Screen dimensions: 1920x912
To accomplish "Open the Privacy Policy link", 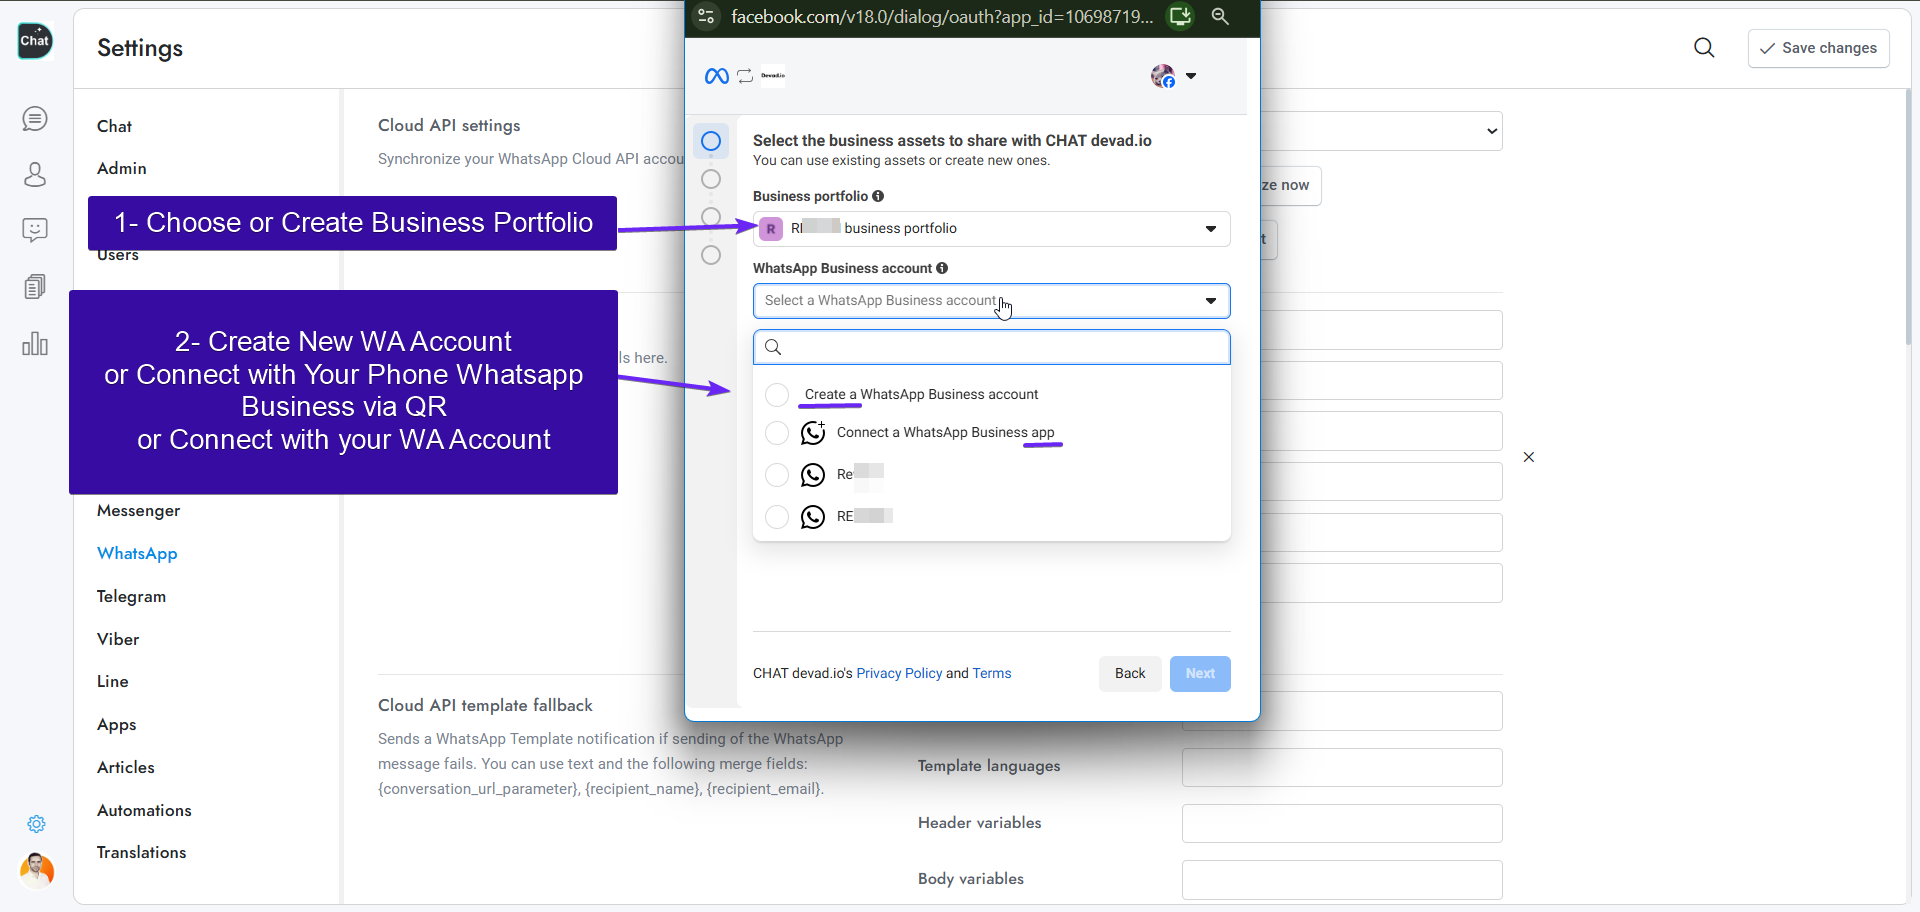I will (x=899, y=674).
